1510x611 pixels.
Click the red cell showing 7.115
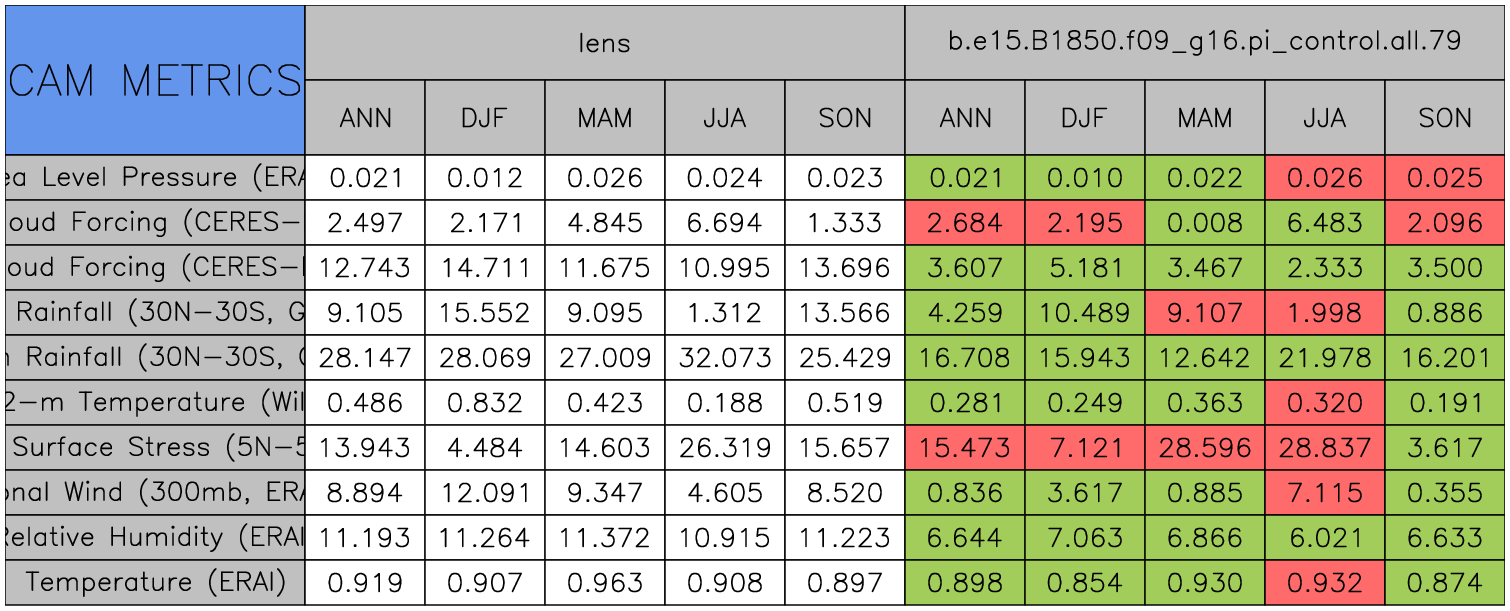(1324, 493)
